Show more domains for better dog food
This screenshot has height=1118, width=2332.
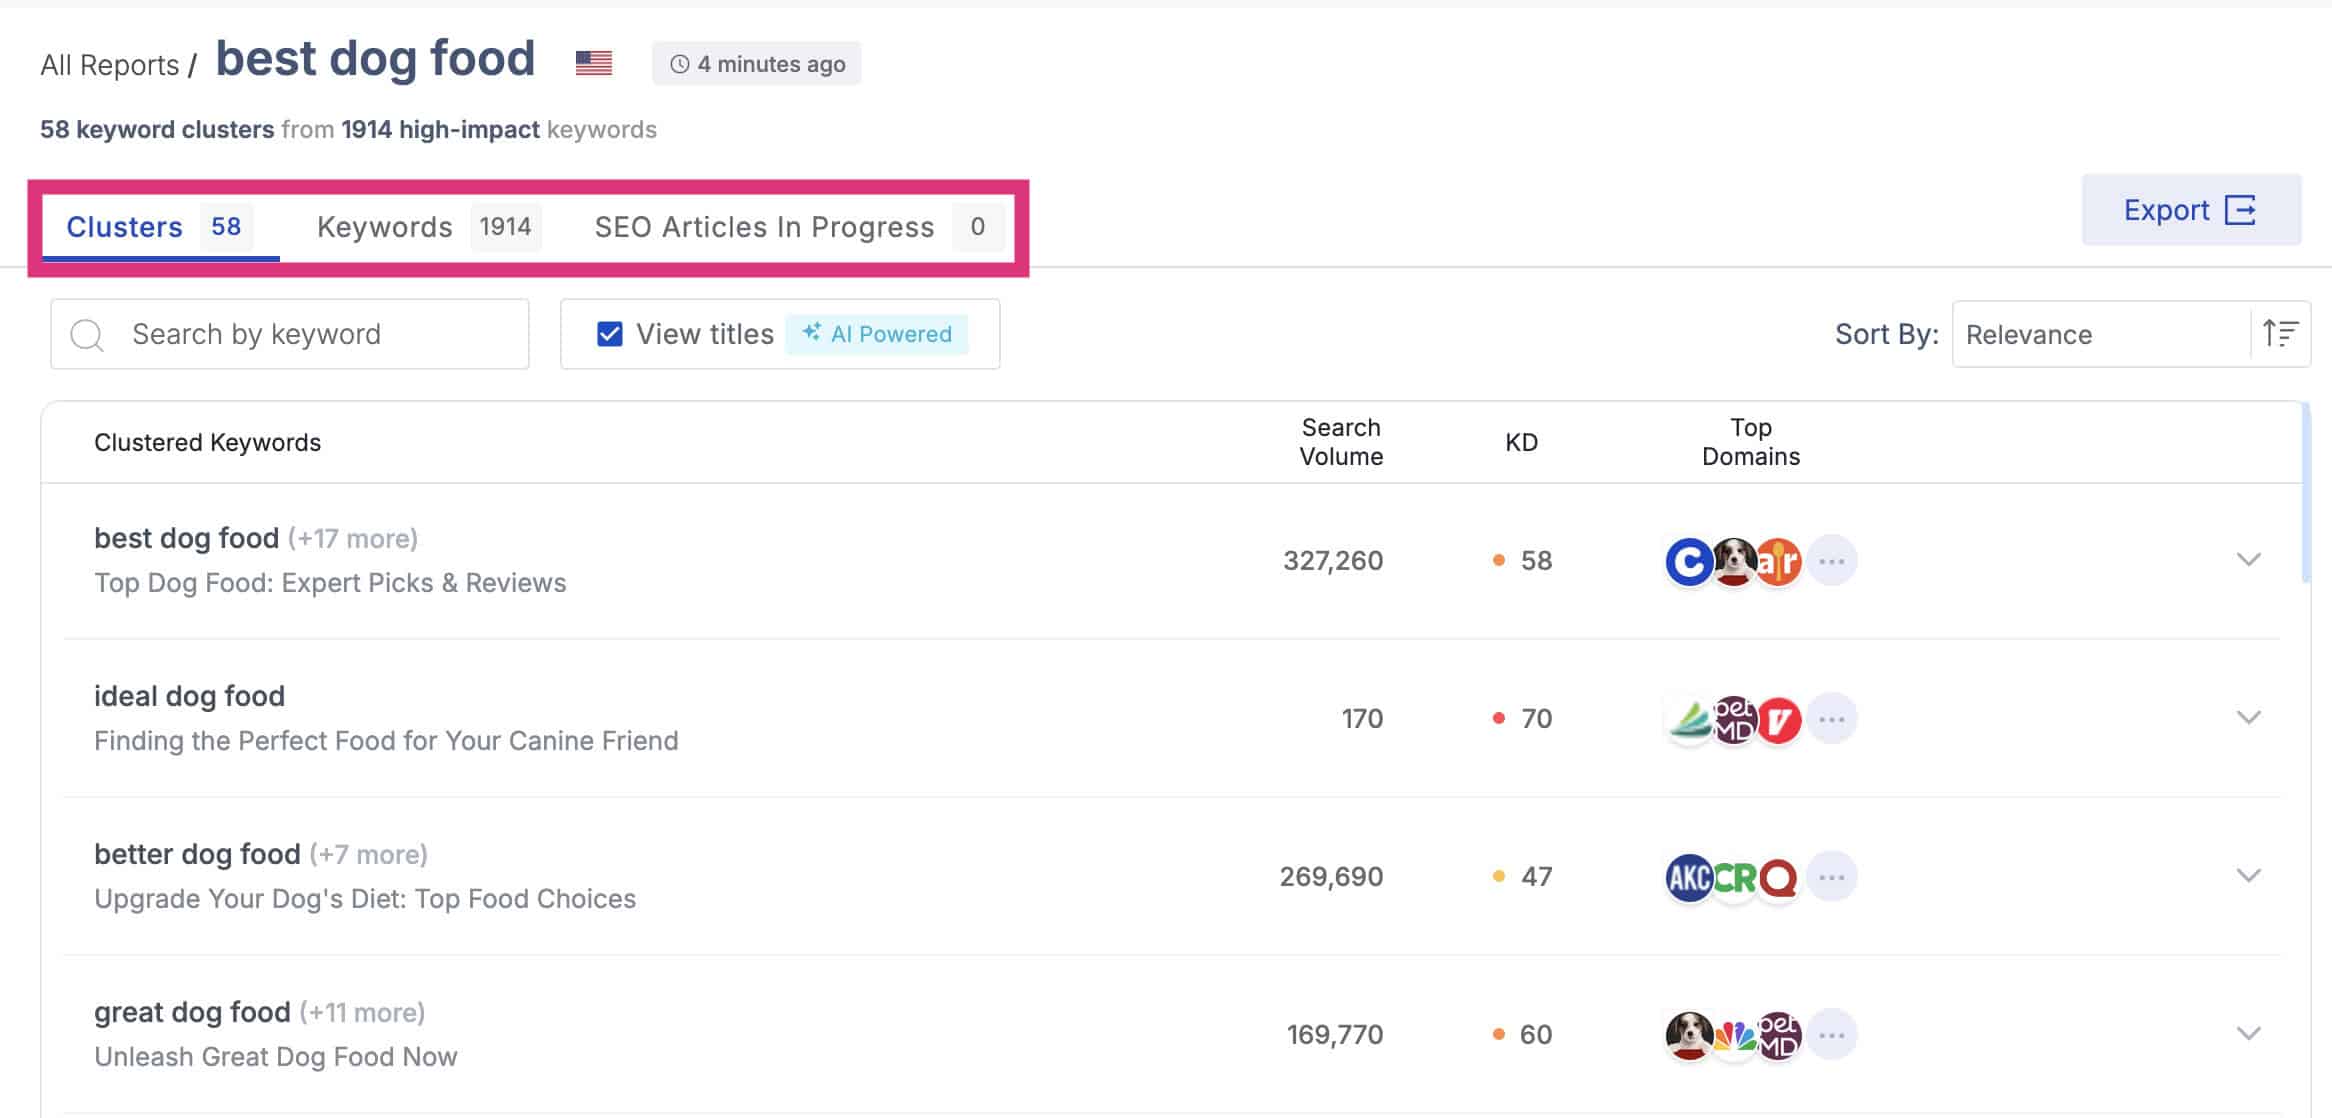(1832, 877)
